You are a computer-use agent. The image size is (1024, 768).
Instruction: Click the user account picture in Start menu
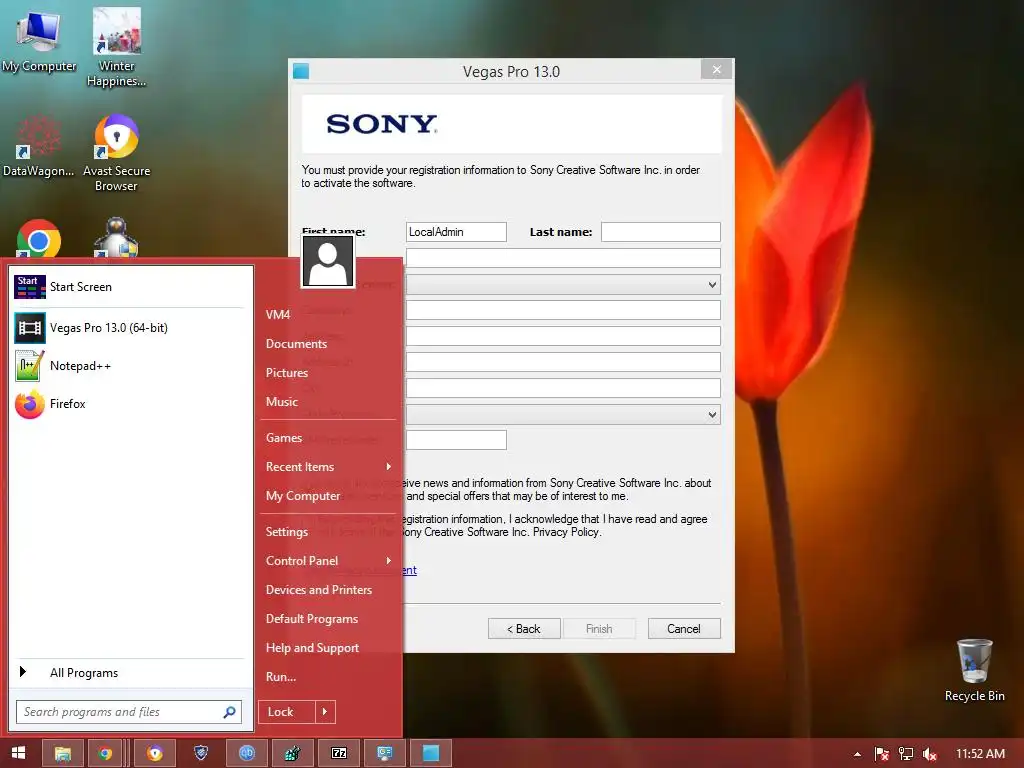tap(328, 261)
